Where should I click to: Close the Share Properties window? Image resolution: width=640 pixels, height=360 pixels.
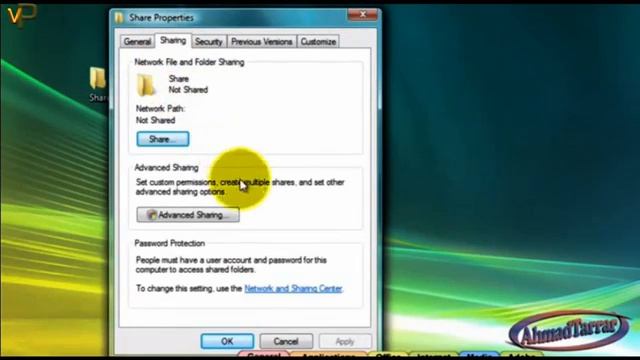pos(363,15)
